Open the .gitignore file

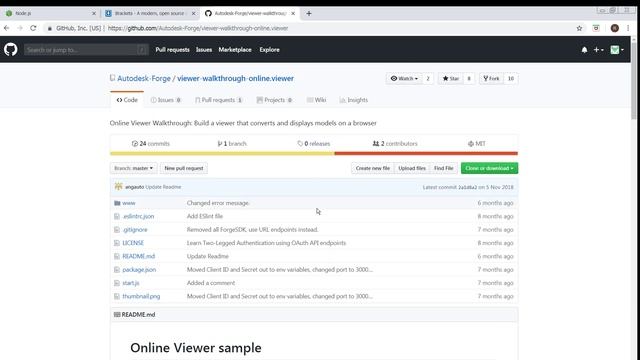point(135,230)
